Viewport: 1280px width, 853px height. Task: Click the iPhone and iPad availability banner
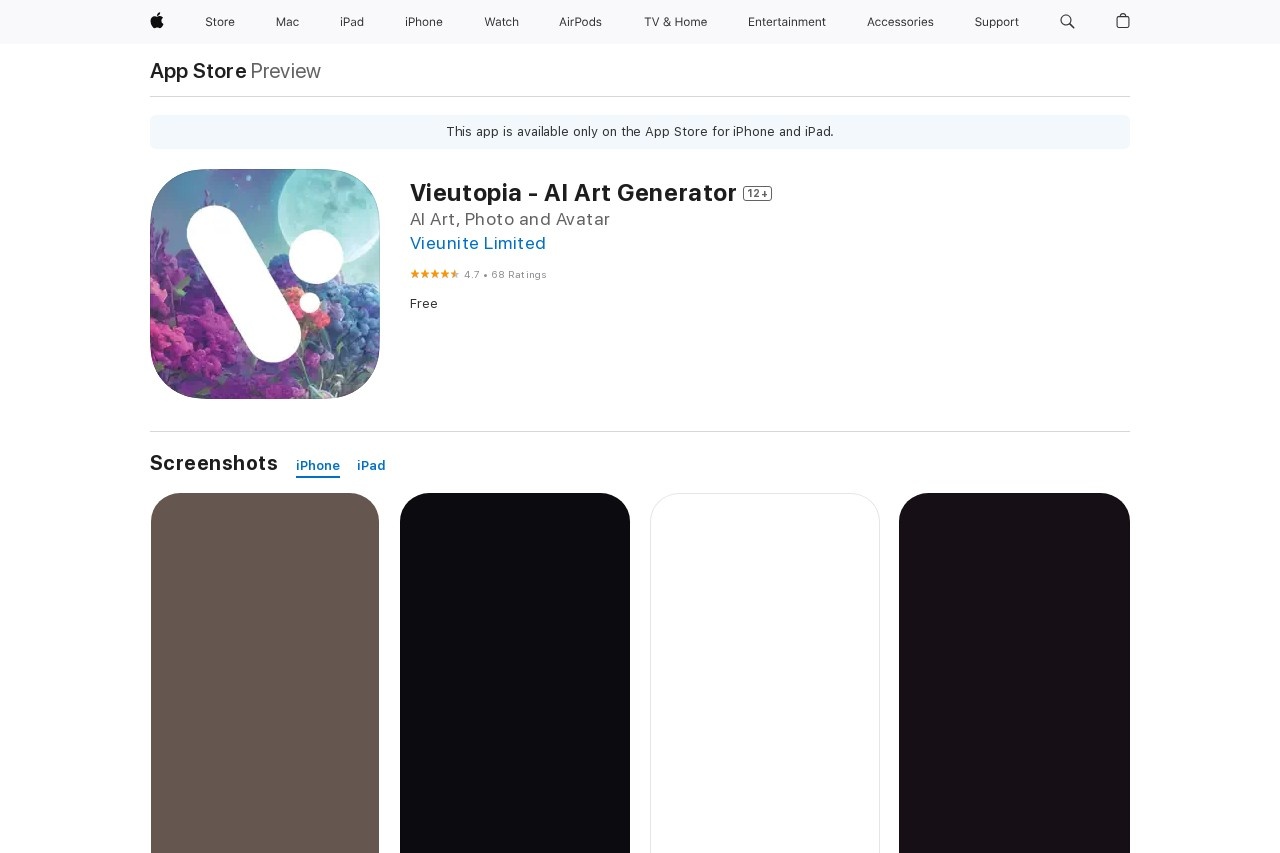point(640,132)
